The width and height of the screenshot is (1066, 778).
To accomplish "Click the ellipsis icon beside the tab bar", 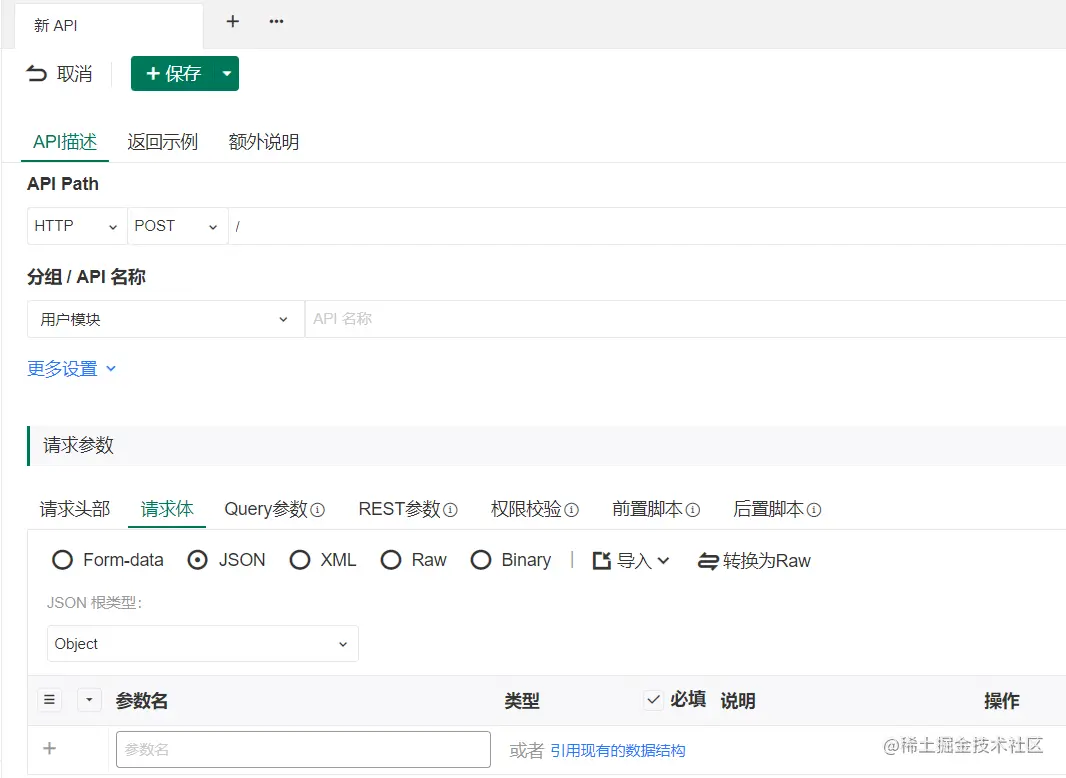I will pos(275,22).
